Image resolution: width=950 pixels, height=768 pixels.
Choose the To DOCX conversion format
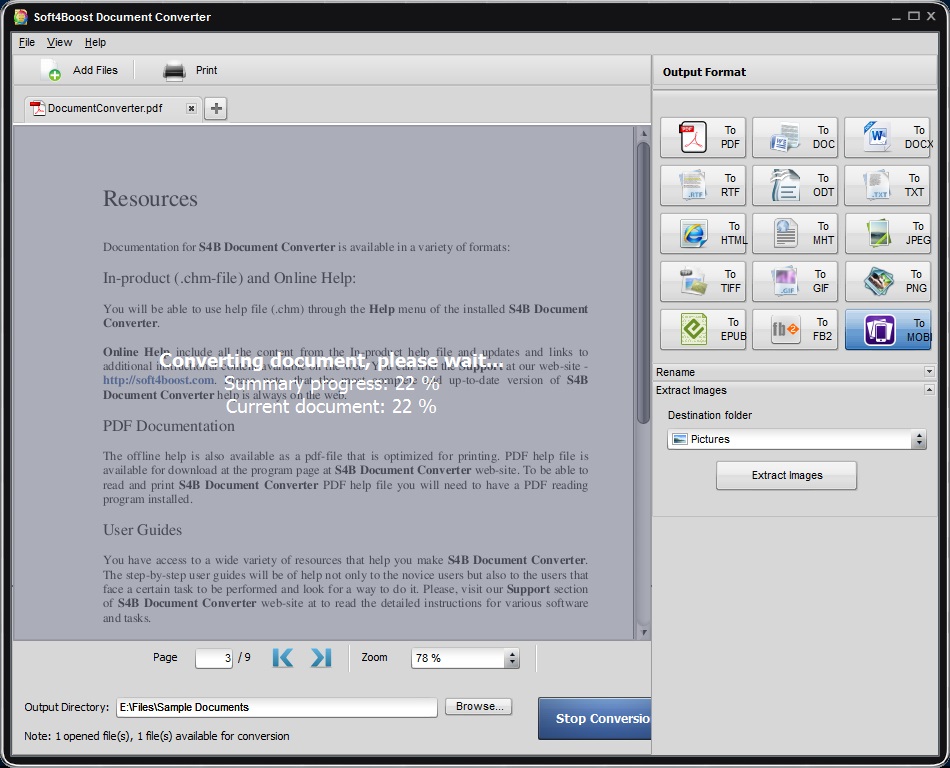click(x=888, y=137)
